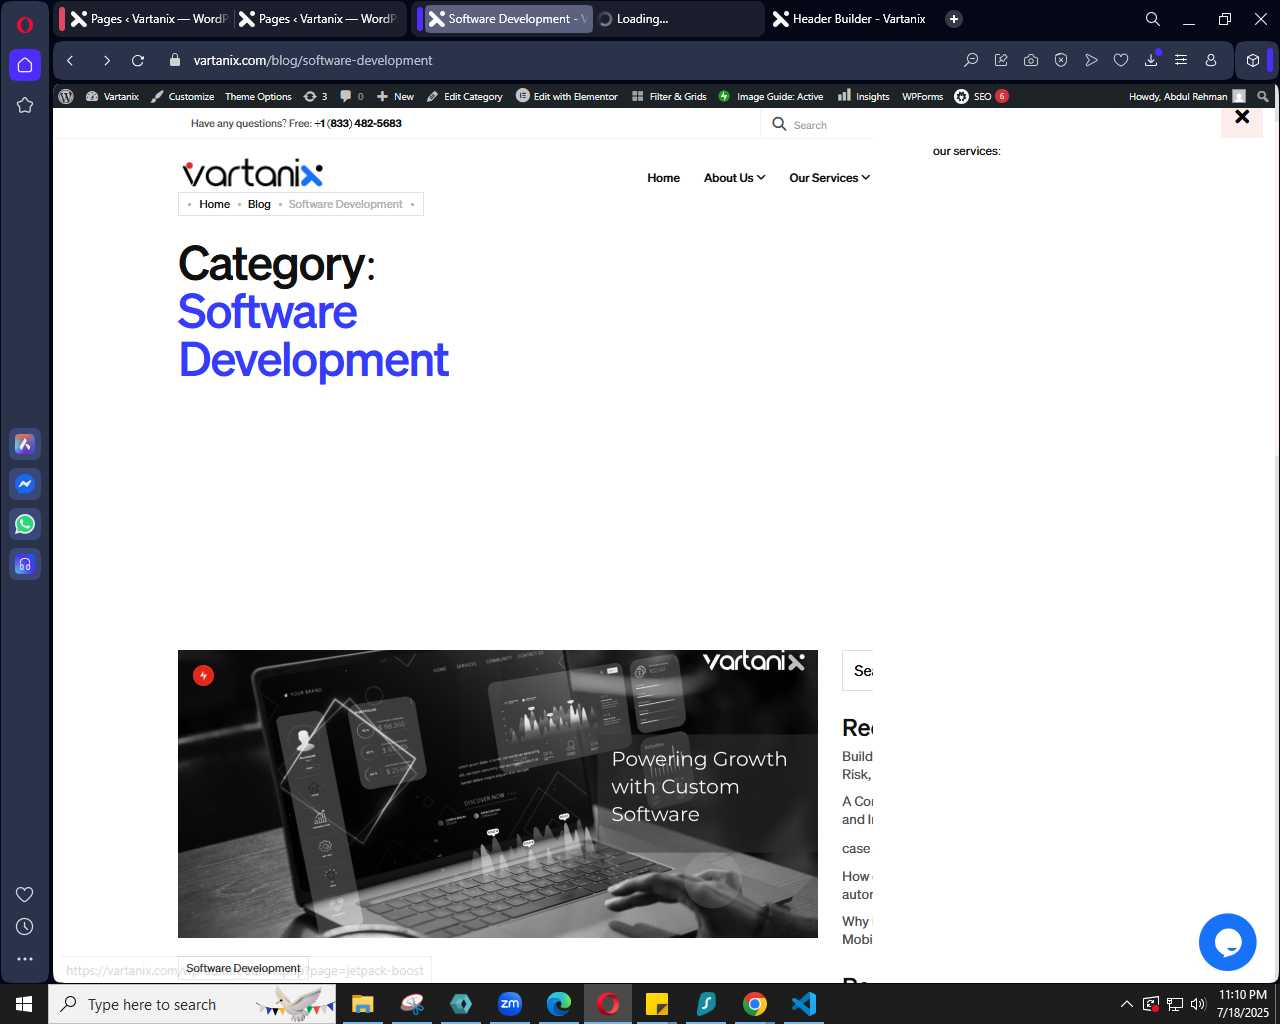This screenshot has height=1024, width=1280.
Task: Open Powering Growth with Custom Software post image
Action: [498, 794]
